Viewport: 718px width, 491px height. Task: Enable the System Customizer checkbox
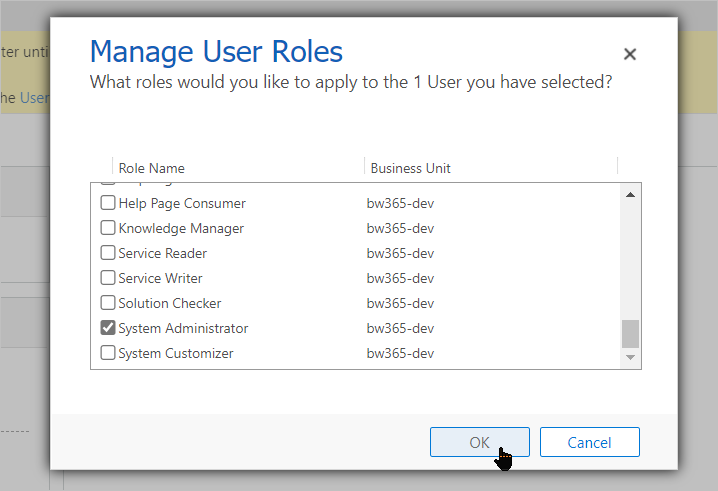(108, 353)
